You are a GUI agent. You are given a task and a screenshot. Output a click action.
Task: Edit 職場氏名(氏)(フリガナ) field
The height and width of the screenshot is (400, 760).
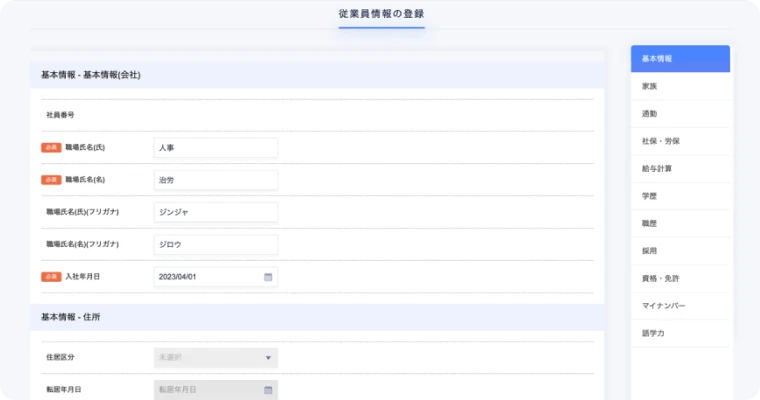(x=216, y=212)
